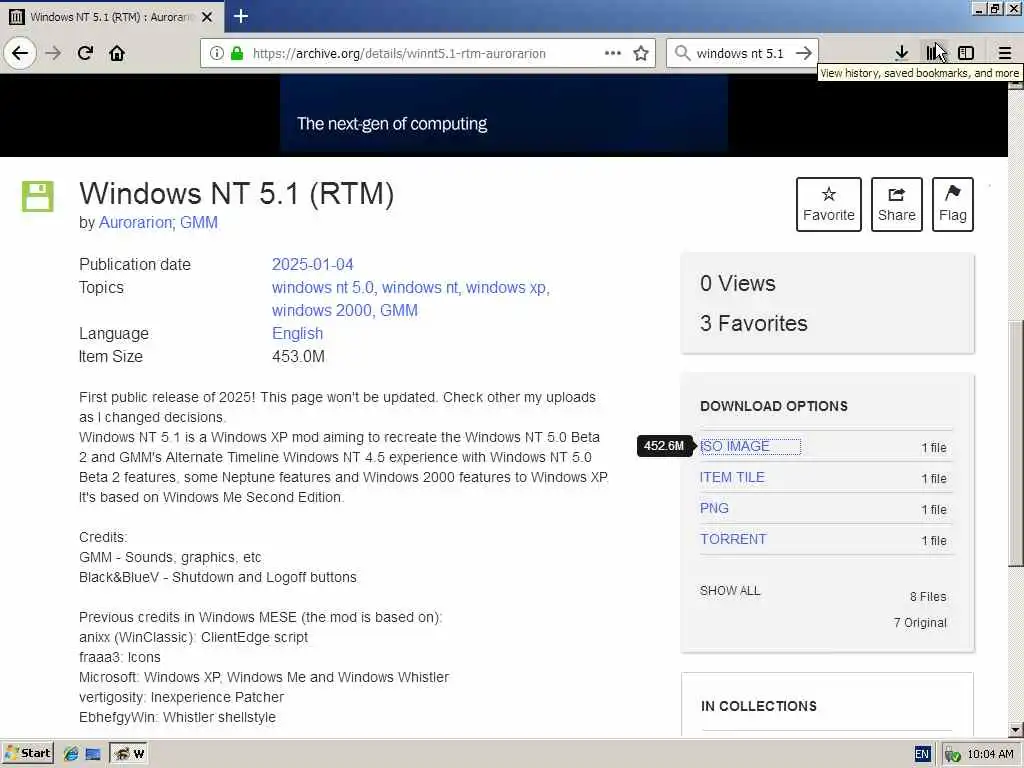Open the English language link
The height and width of the screenshot is (768, 1024).
click(297, 334)
